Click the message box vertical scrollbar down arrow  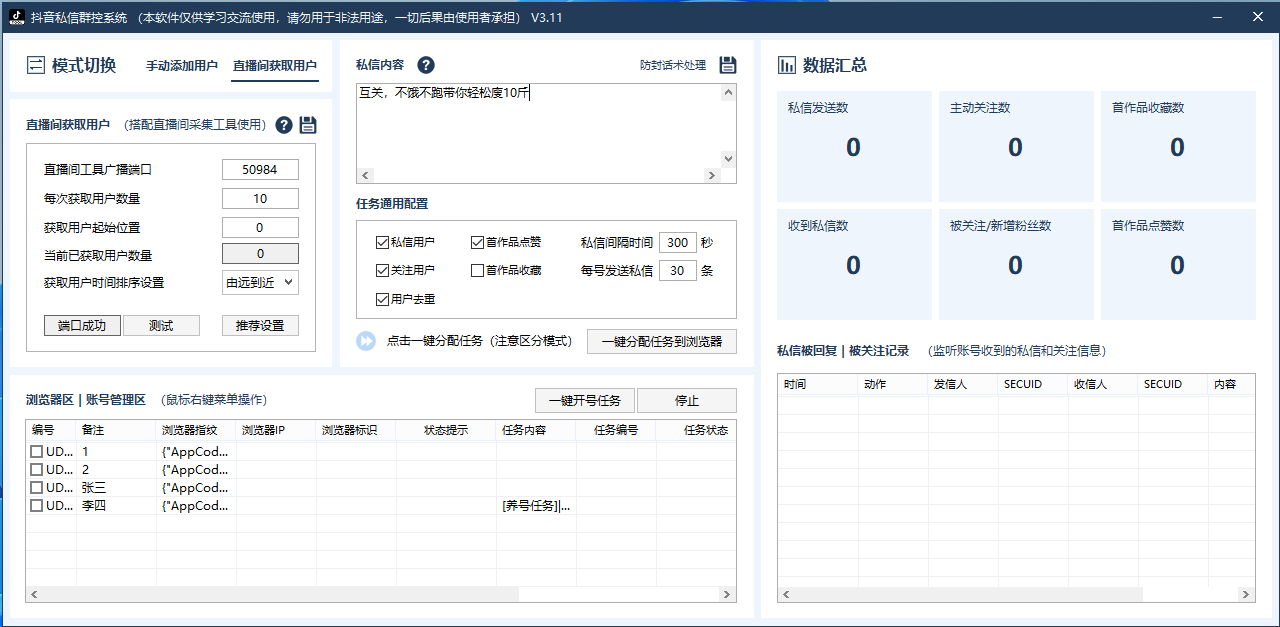point(728,158)
